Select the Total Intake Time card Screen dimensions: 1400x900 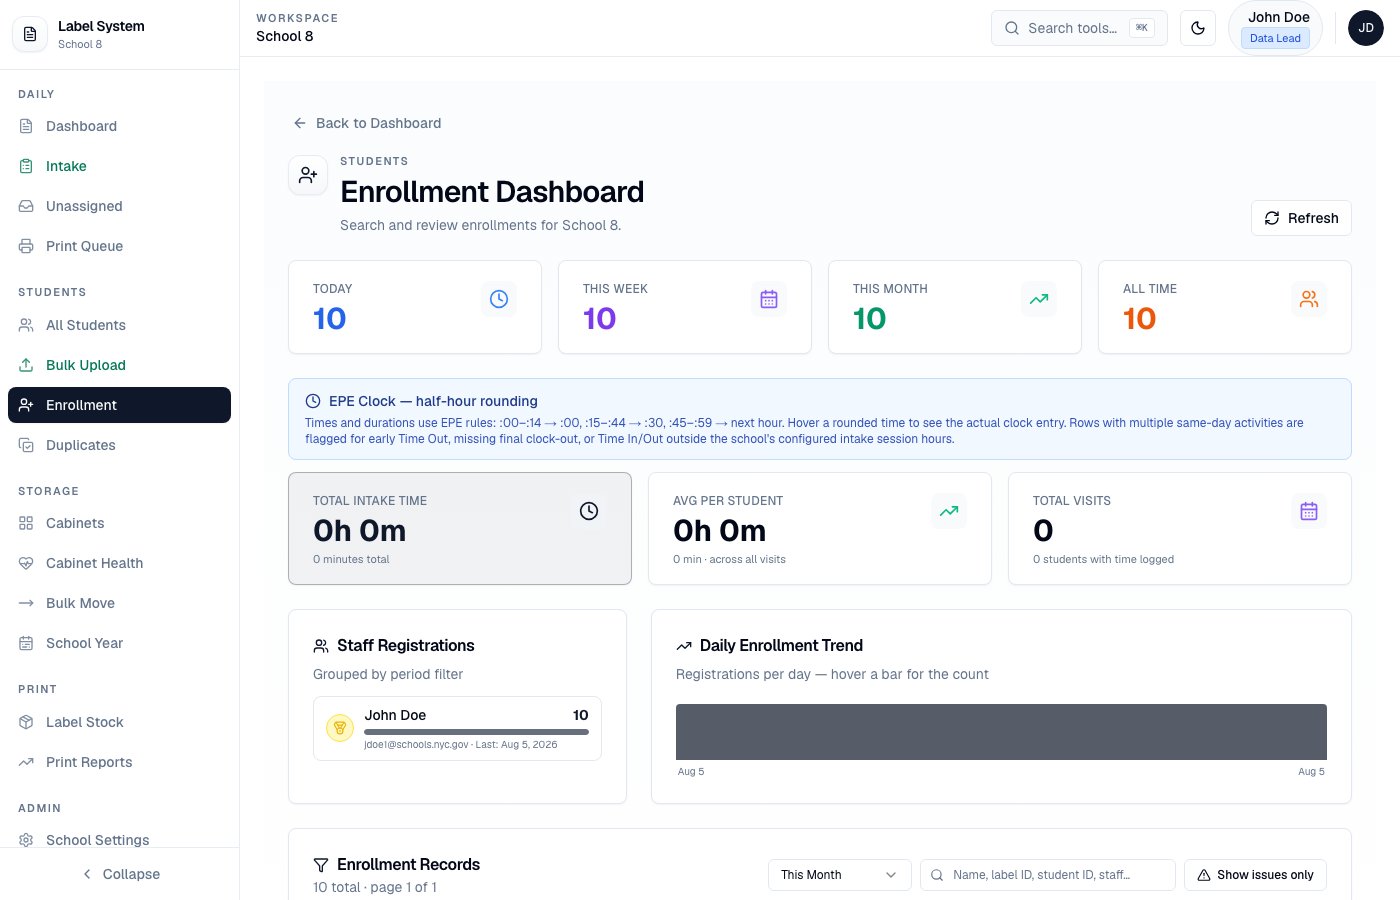pyautogui.click(x=460, y=528)
